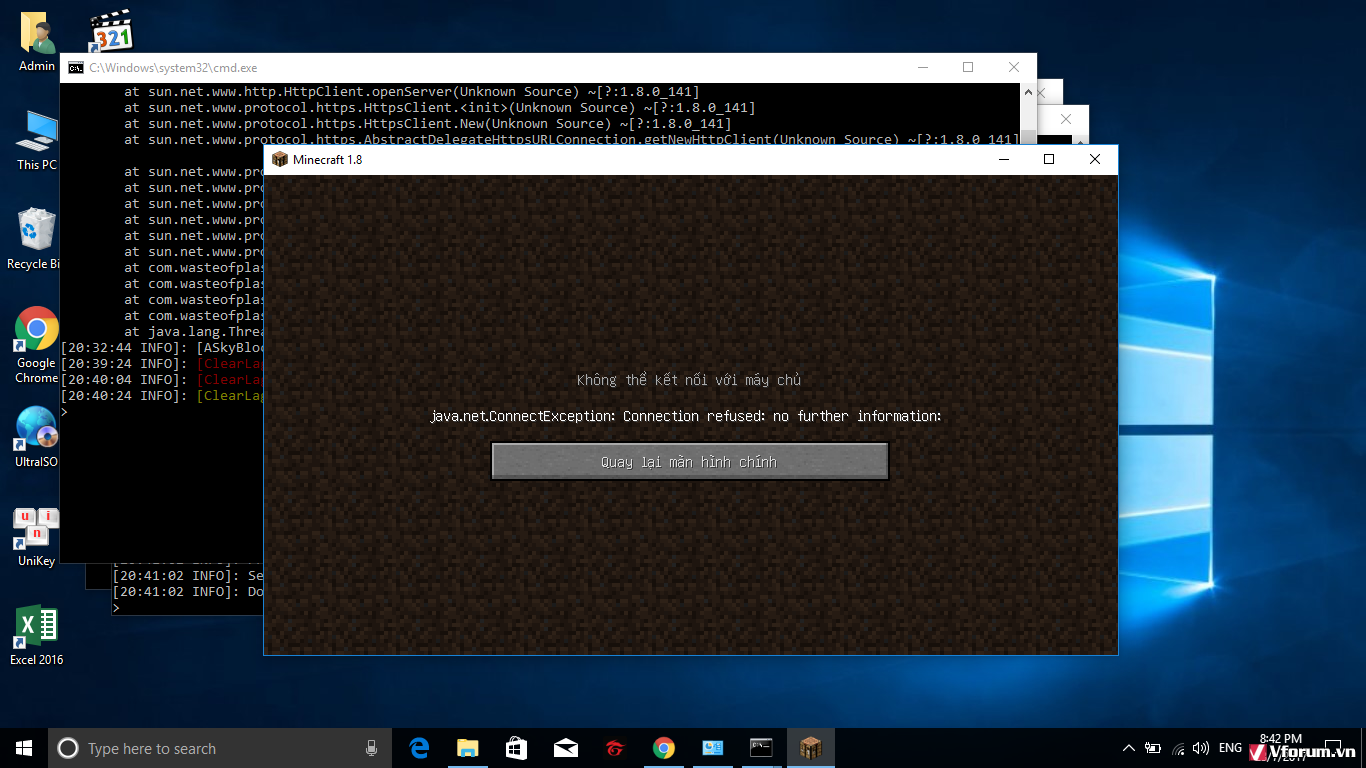Maximize the Minecraft 1.8 window

coord(1049,160)
